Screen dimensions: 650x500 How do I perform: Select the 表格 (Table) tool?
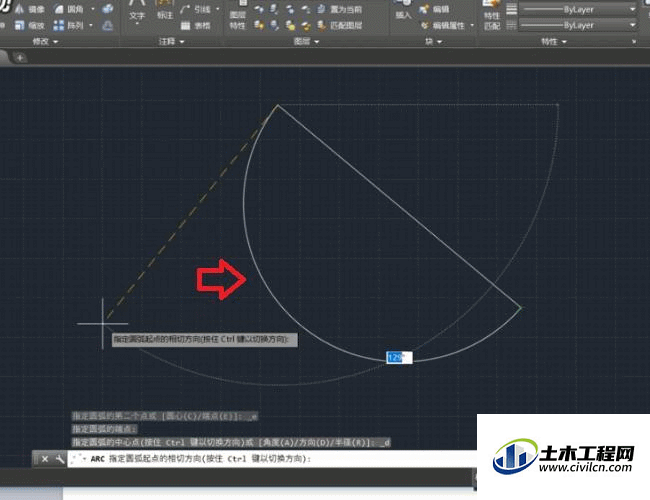[x=196, y=26]
